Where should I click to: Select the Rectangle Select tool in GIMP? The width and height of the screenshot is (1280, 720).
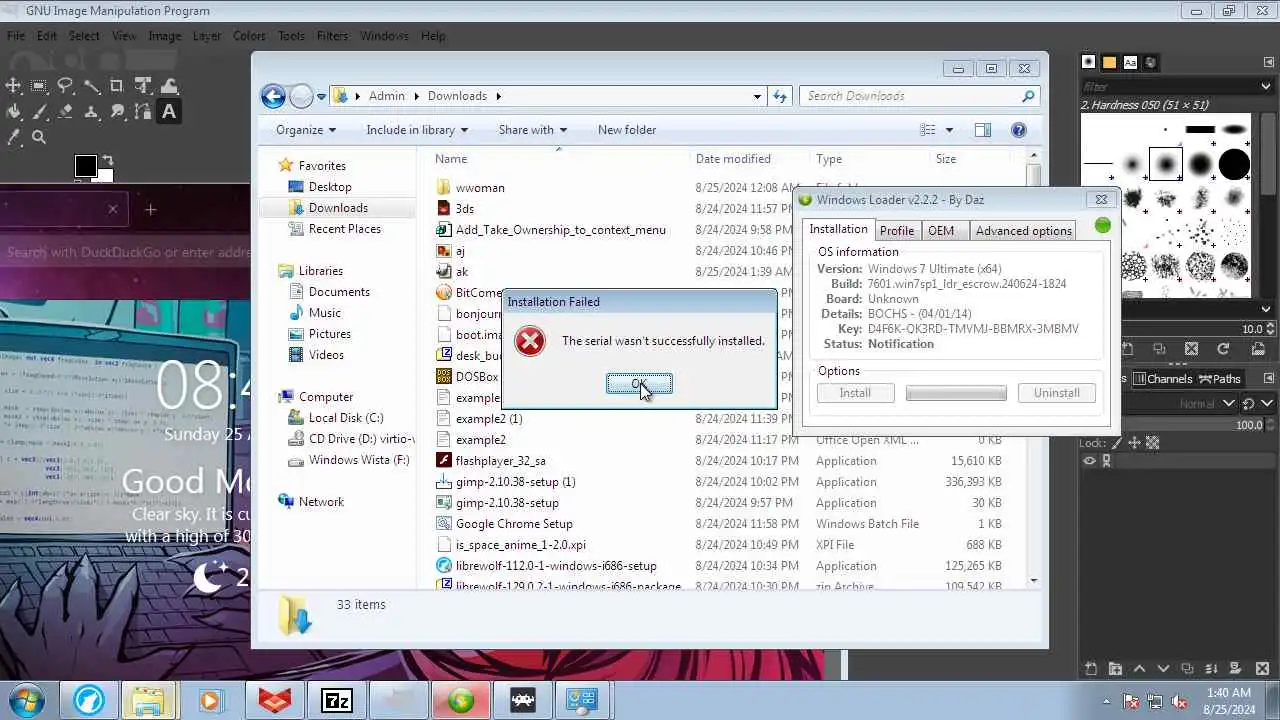(x=39, y=87)
